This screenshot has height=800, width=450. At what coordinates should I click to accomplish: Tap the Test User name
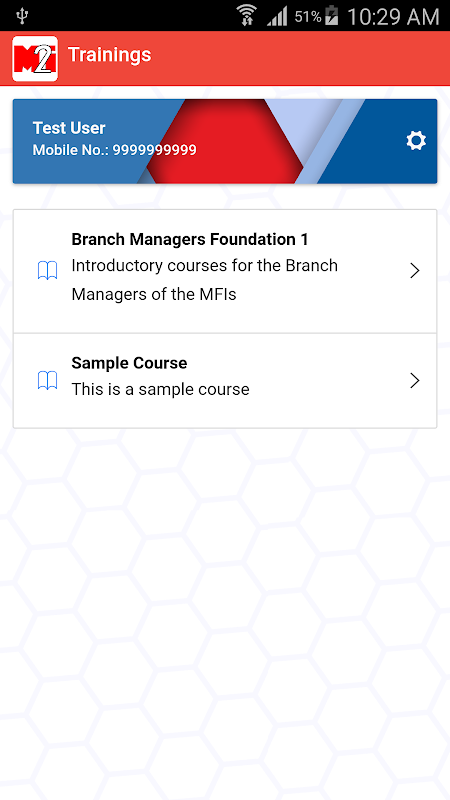[x=69, y=128]
